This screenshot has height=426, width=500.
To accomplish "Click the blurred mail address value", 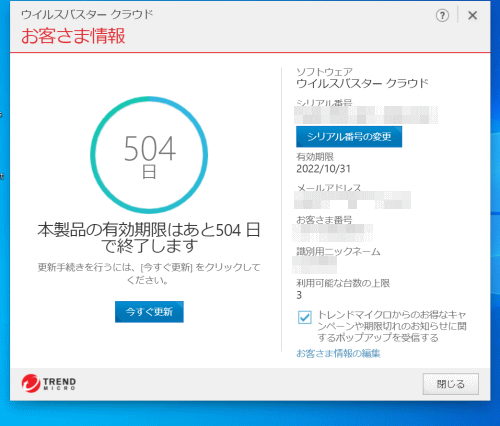I will [352, 200].
